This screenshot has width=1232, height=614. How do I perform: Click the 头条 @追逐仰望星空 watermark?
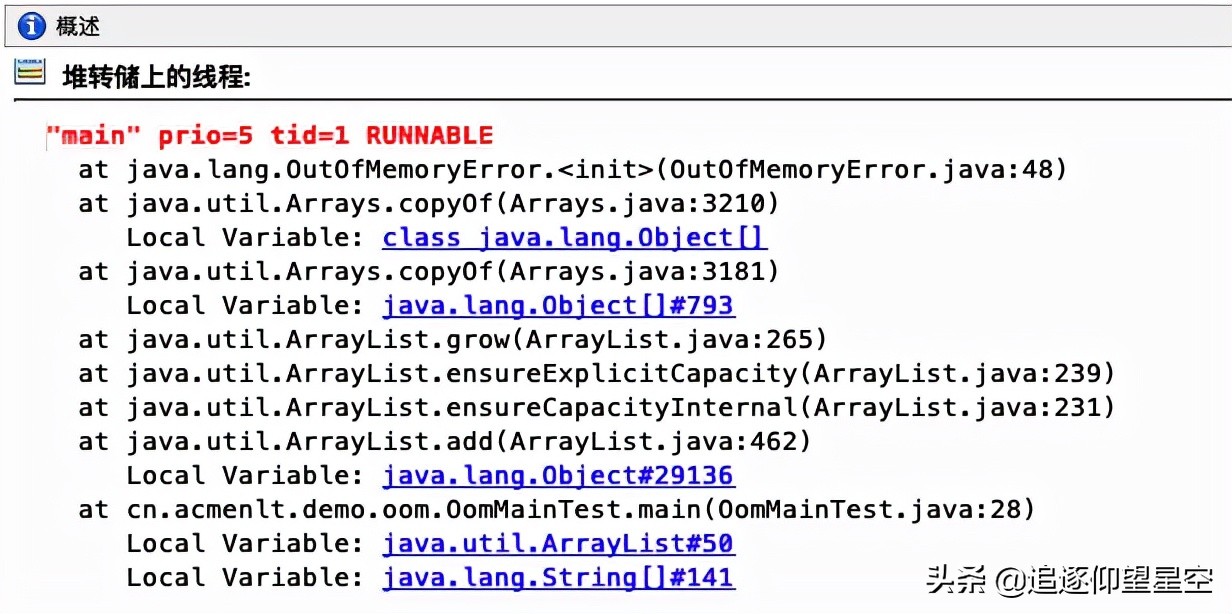1070,579
